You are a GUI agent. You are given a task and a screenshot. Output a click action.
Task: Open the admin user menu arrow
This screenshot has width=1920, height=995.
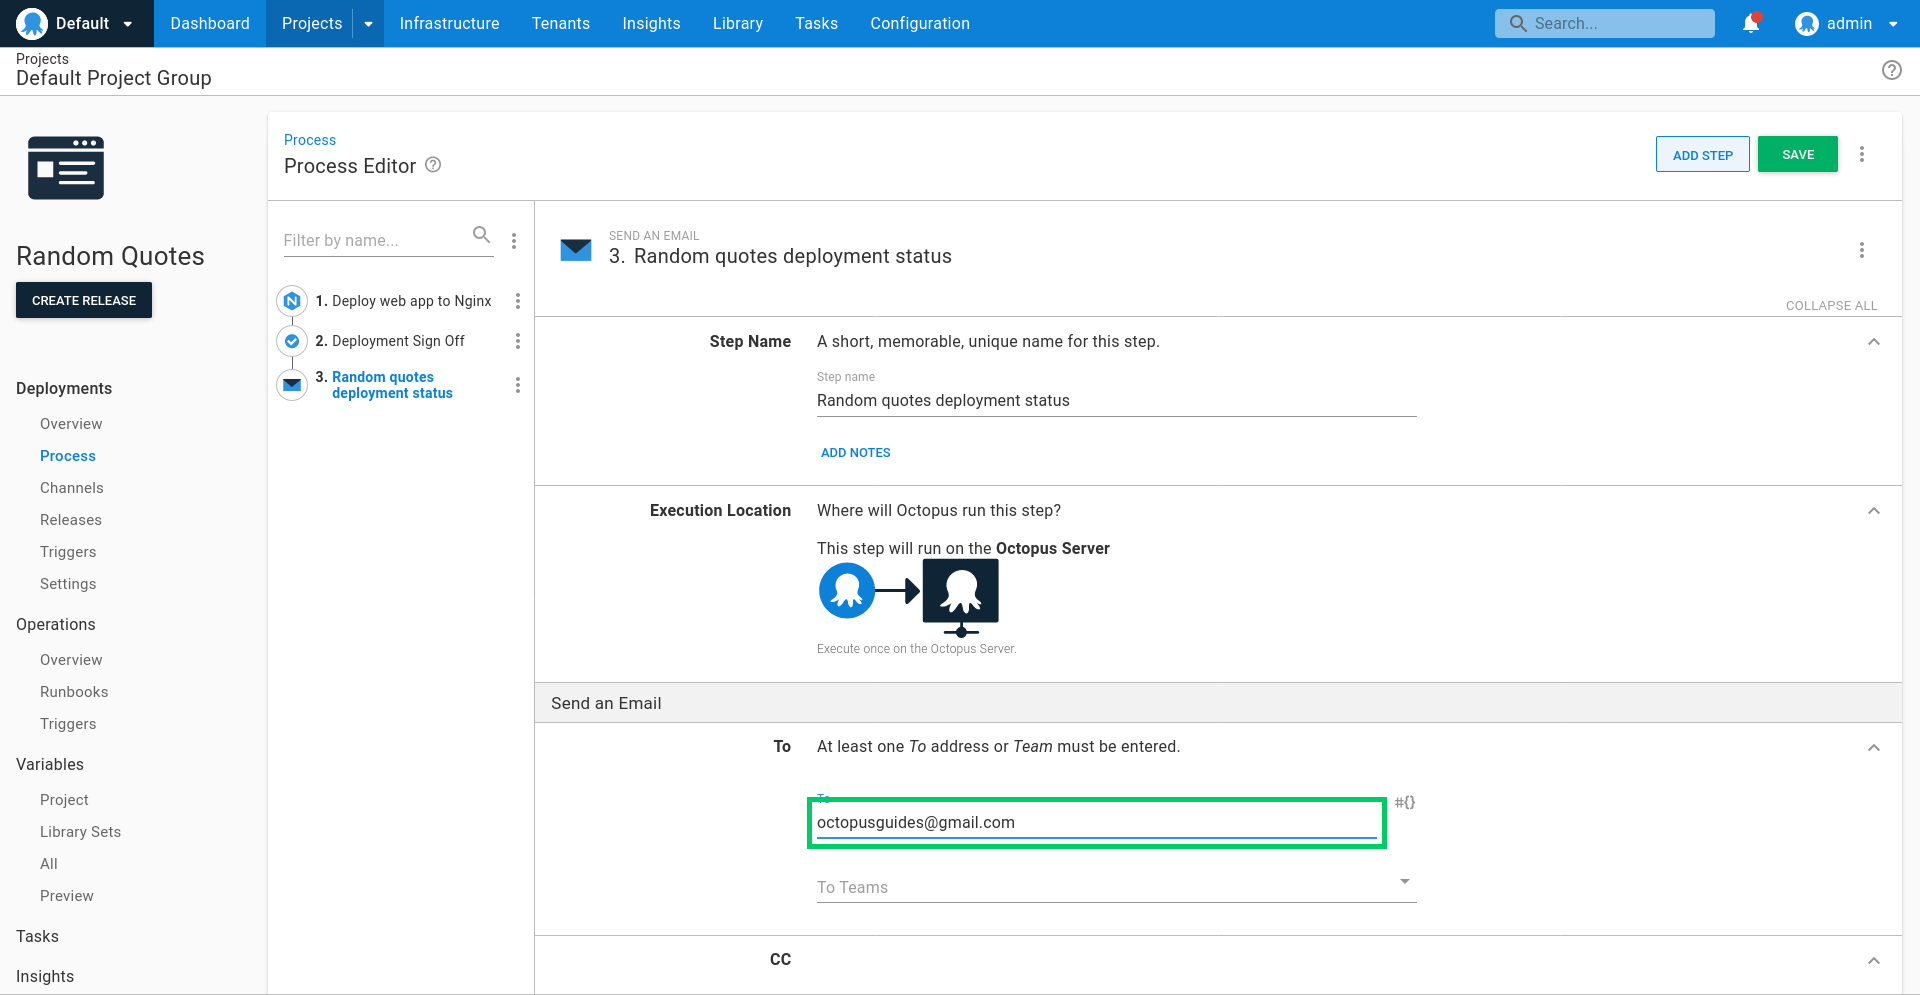[1893, 24]
